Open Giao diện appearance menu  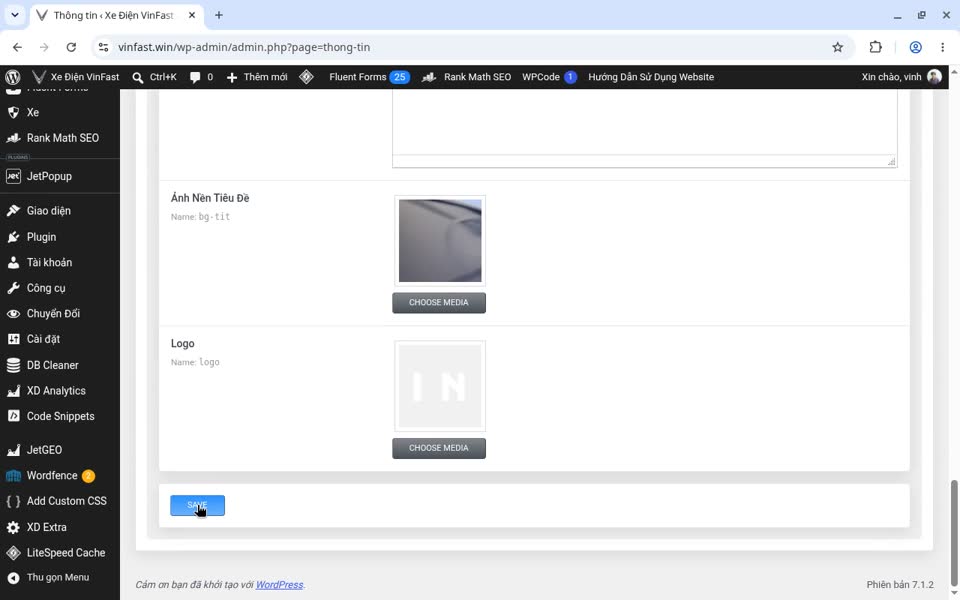click(60, 211)
